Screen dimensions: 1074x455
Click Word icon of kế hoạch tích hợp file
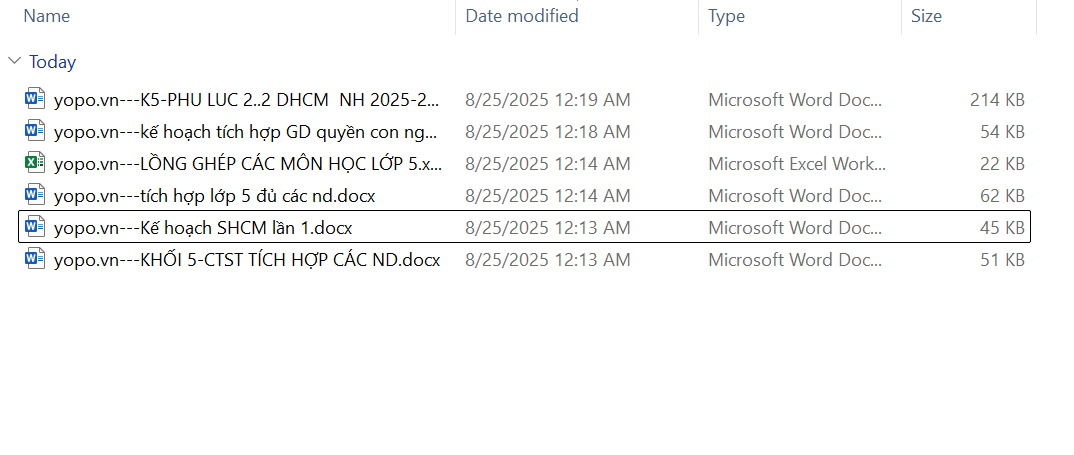35,131
